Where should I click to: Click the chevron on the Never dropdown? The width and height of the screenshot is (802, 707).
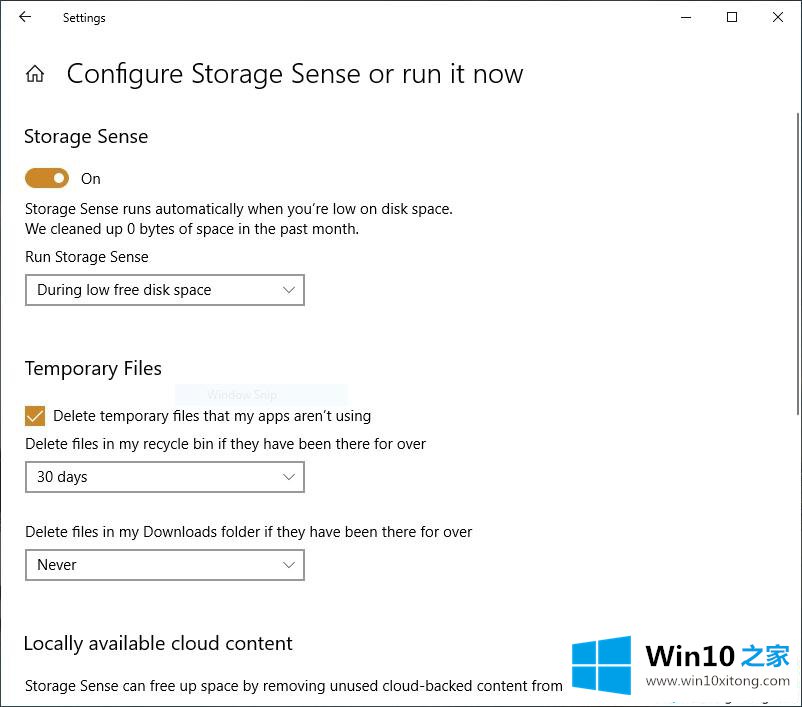[288, 565]
